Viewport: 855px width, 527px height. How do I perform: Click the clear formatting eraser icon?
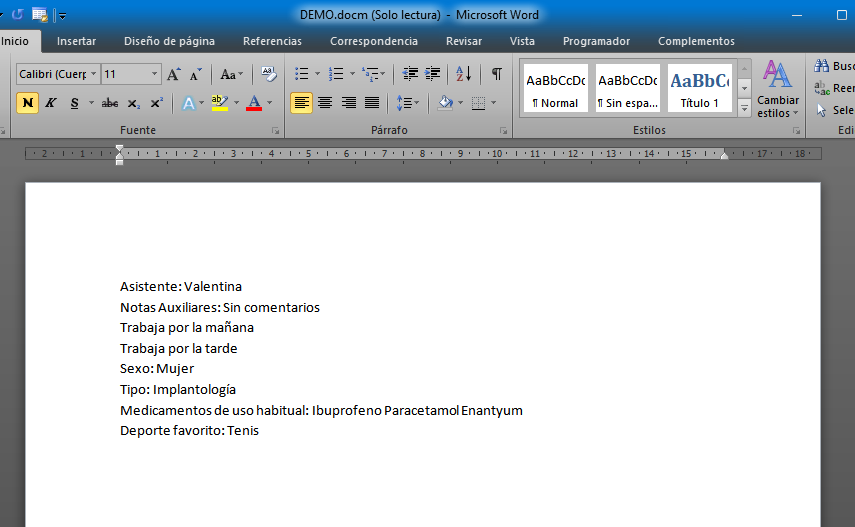(x=268, y=74)
